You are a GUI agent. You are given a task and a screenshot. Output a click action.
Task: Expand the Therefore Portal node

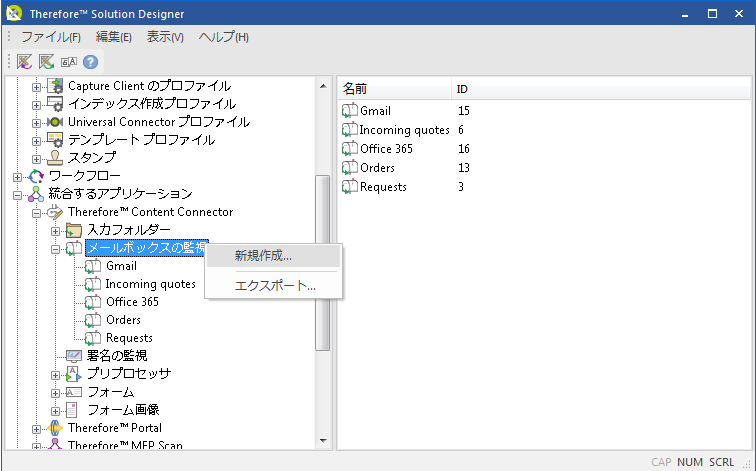click(36, 429)
